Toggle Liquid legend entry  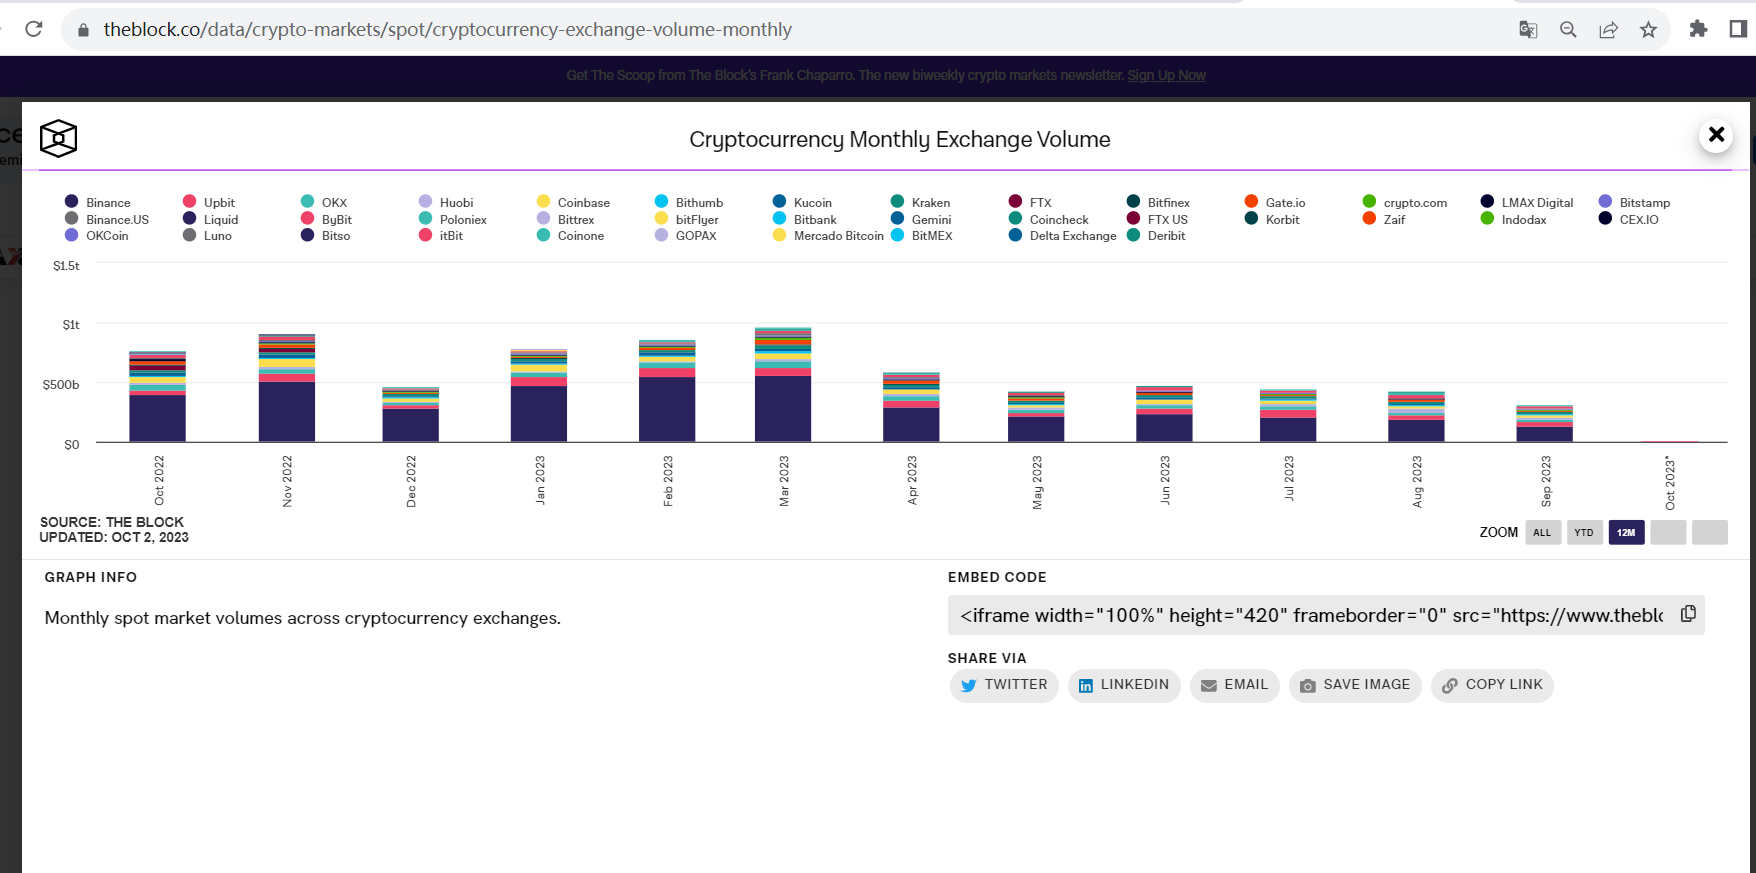[x=210, y=219]
